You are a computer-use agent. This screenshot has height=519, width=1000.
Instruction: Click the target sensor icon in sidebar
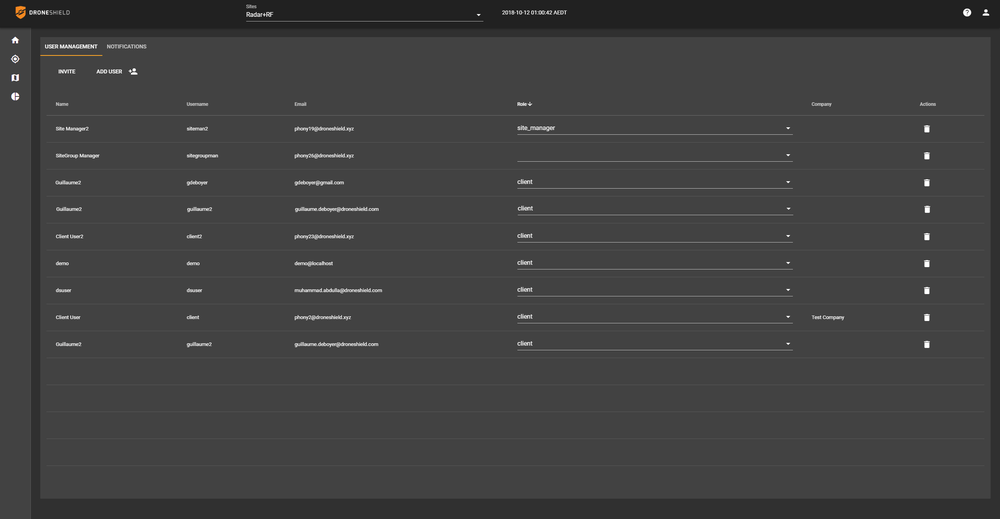tap(15, 59)
